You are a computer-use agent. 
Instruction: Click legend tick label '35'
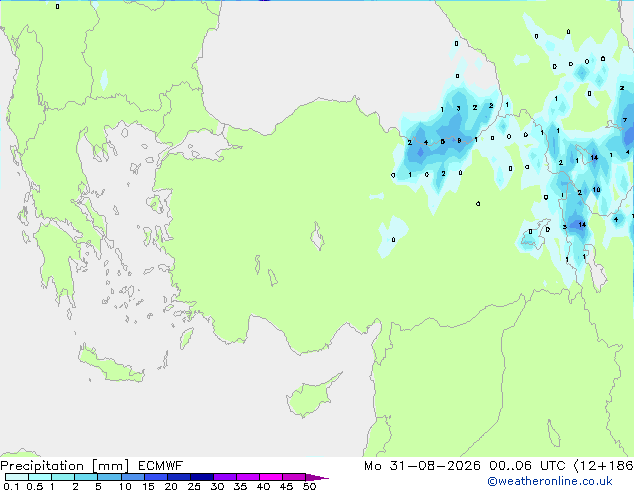point(240,486)
